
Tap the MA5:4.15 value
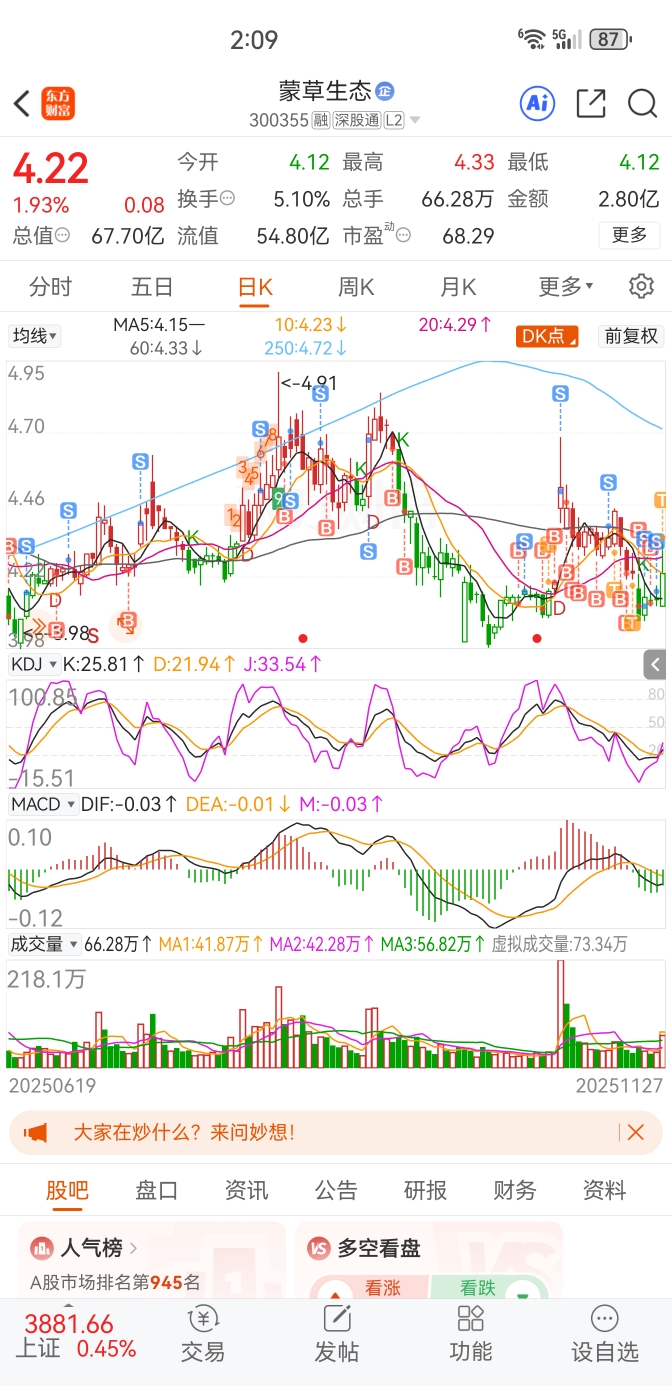(158, 325)
